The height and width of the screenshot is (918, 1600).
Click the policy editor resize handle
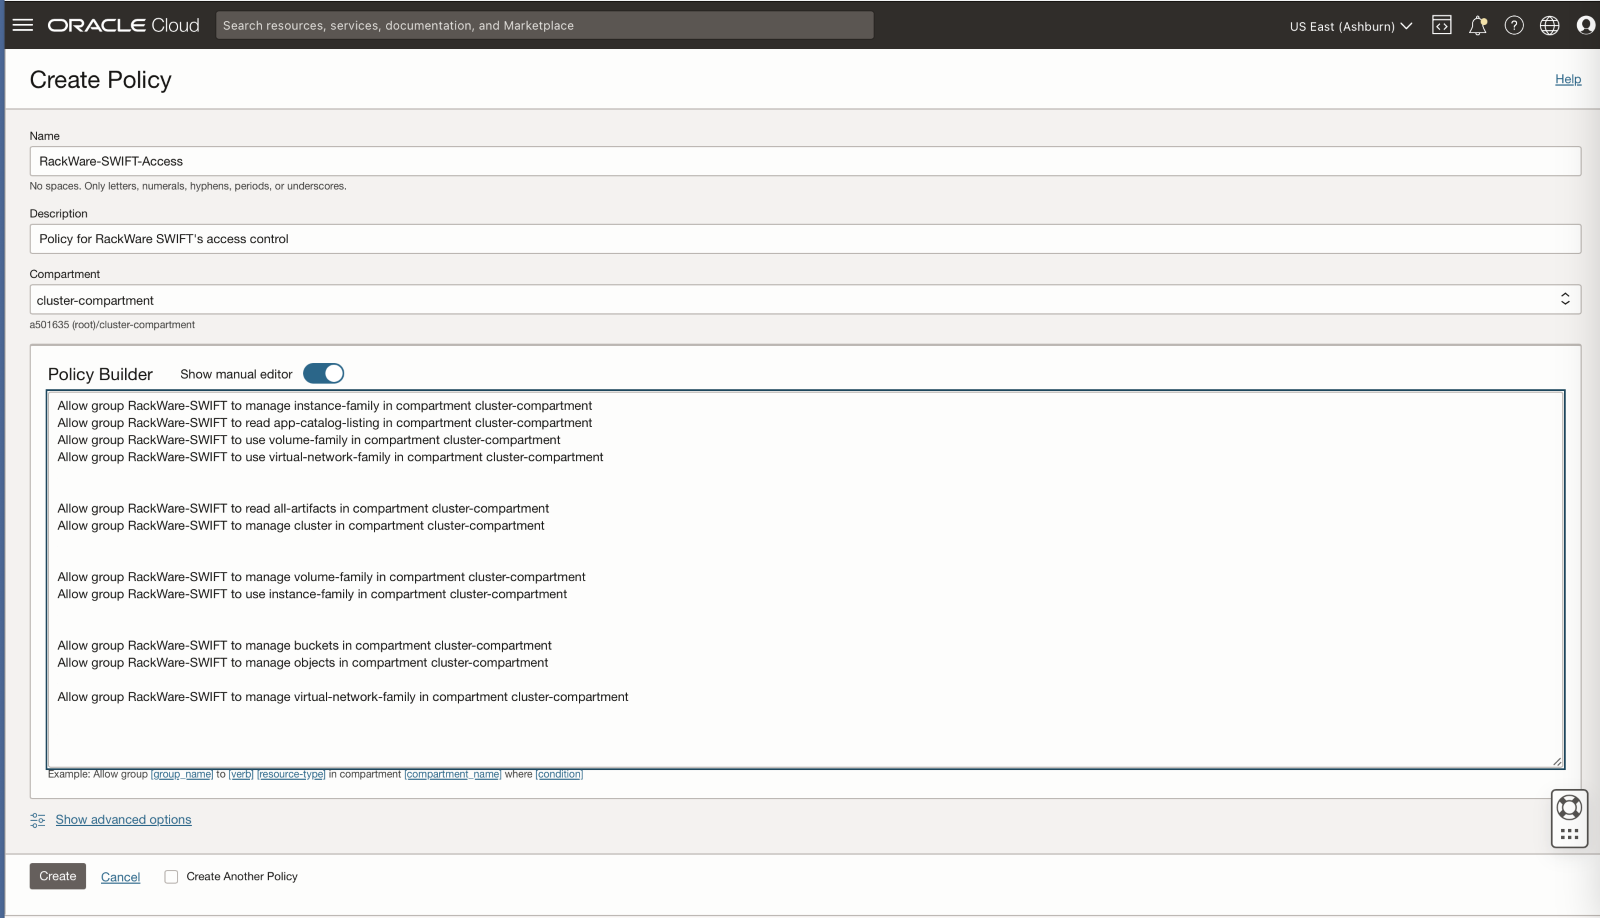pos(1557,762)
